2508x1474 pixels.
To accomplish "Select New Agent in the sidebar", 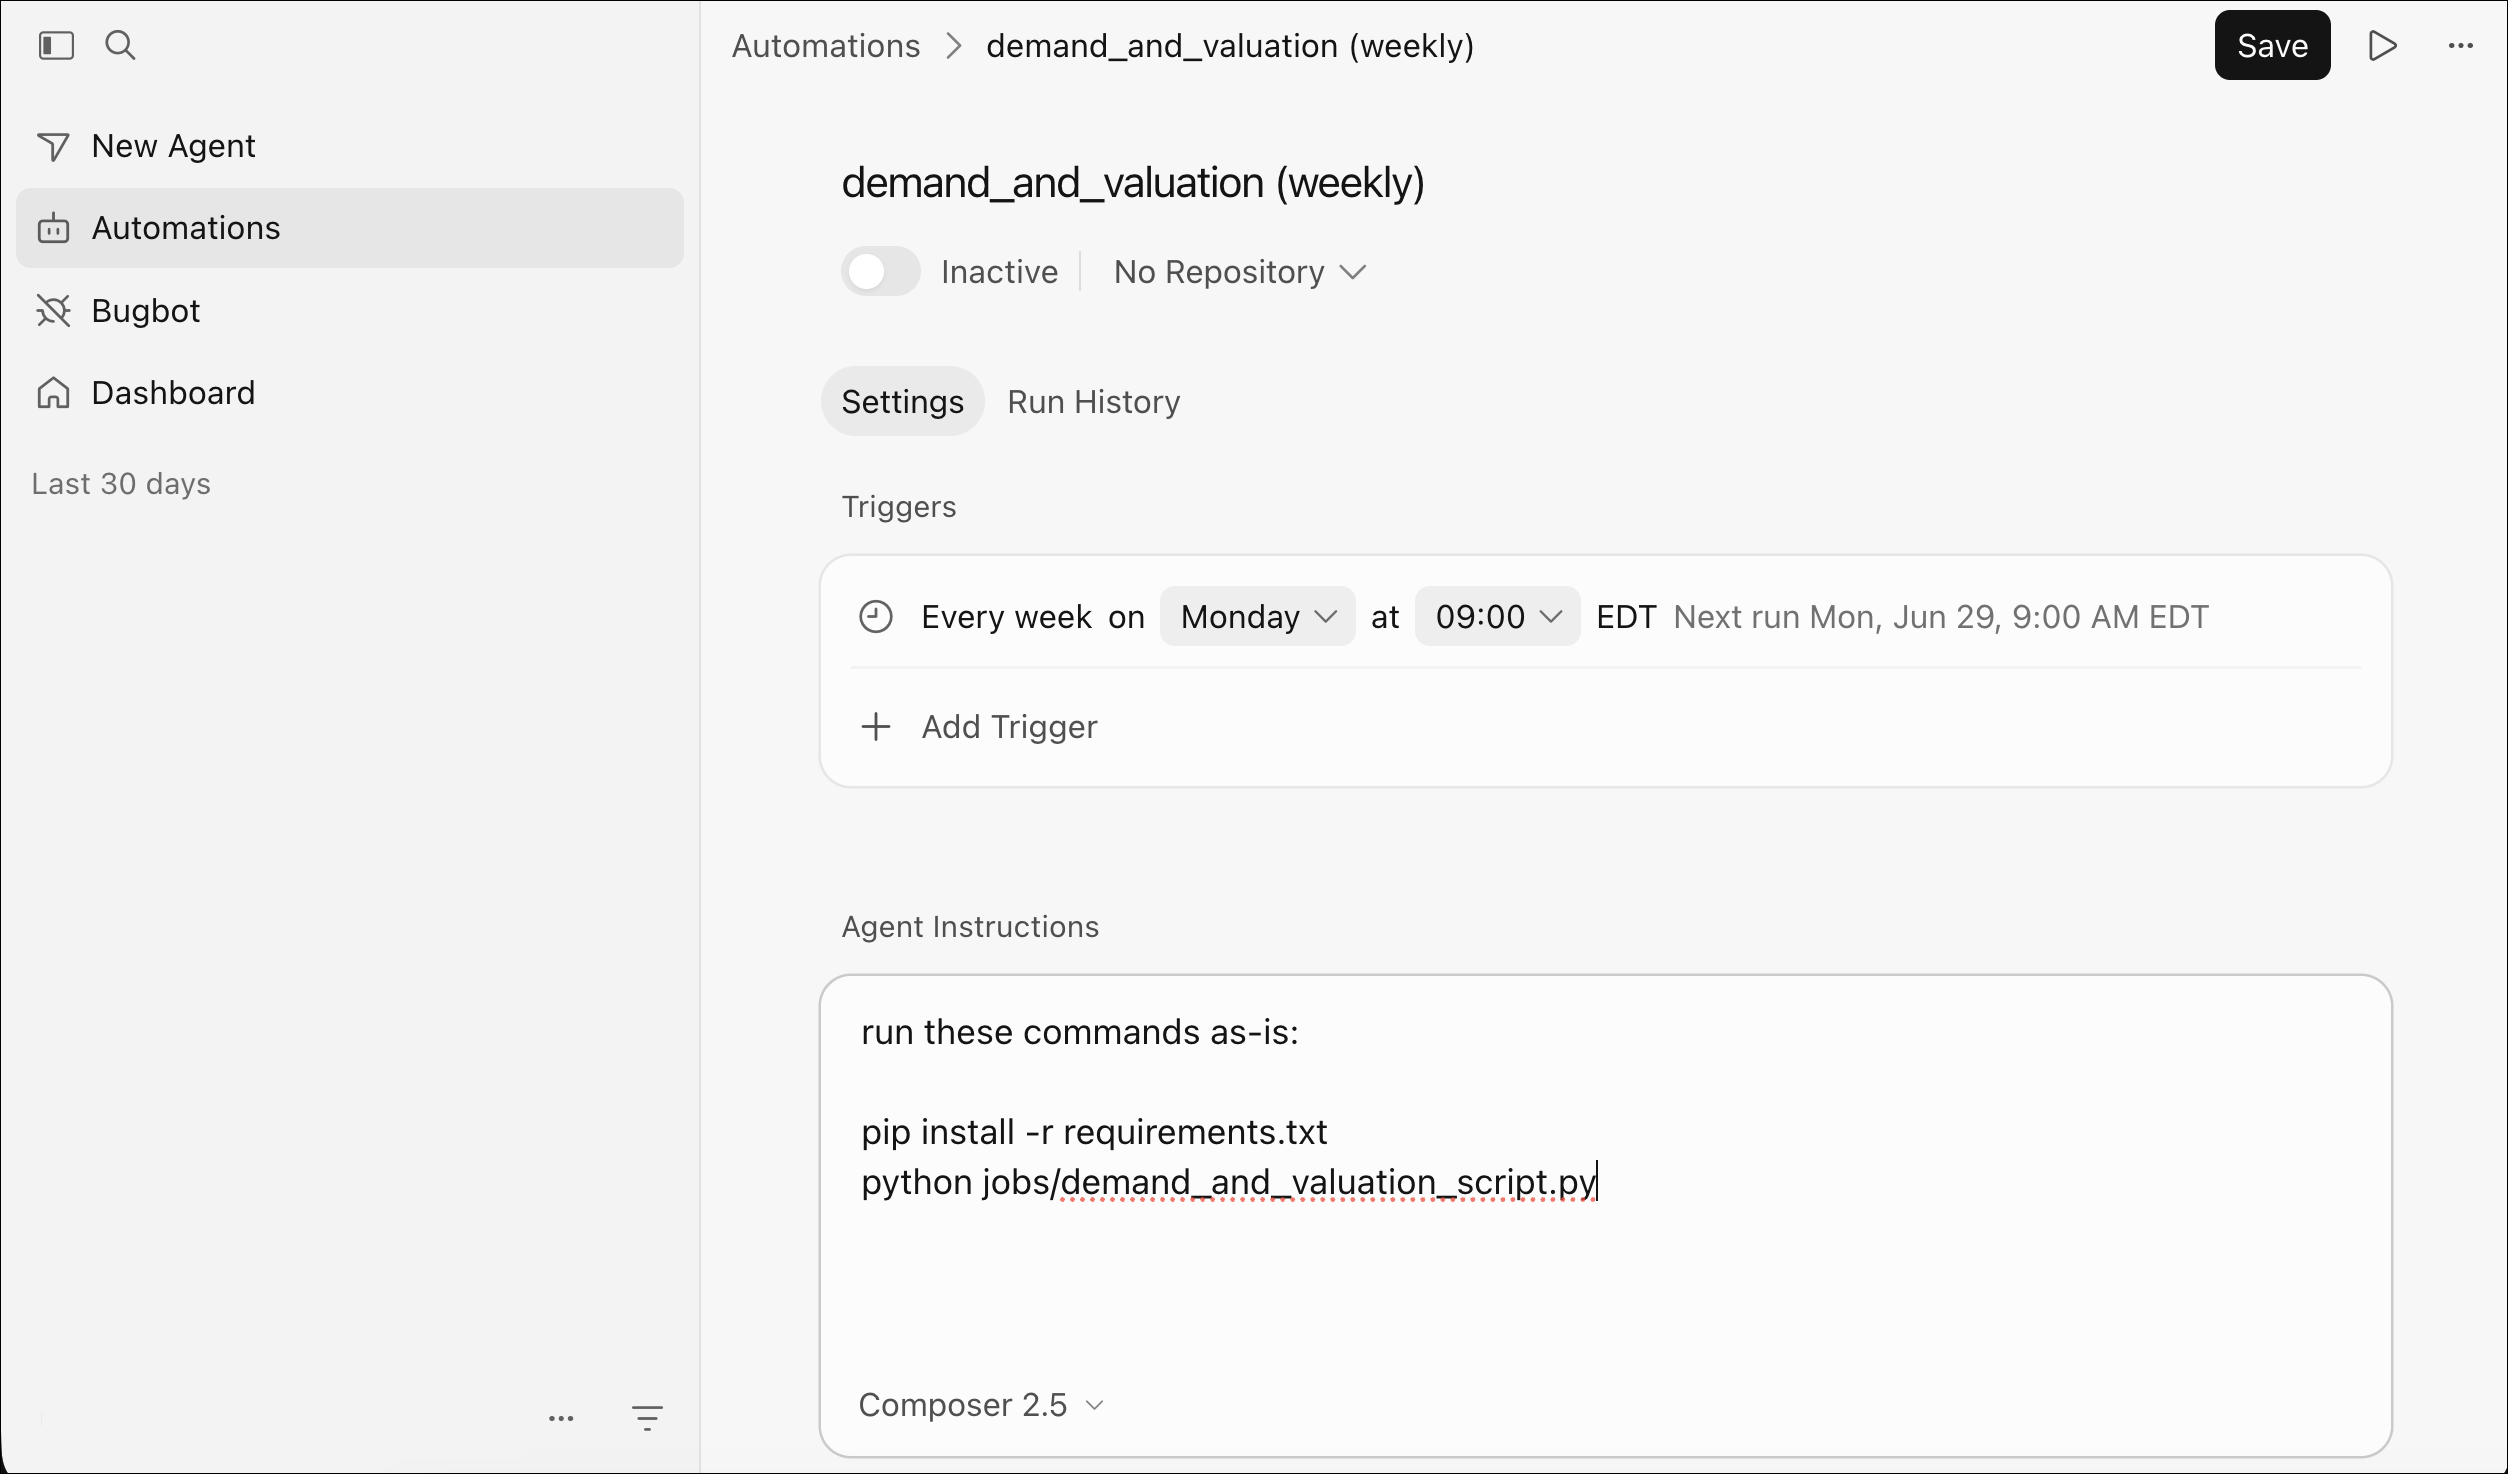I will [349, 146].
